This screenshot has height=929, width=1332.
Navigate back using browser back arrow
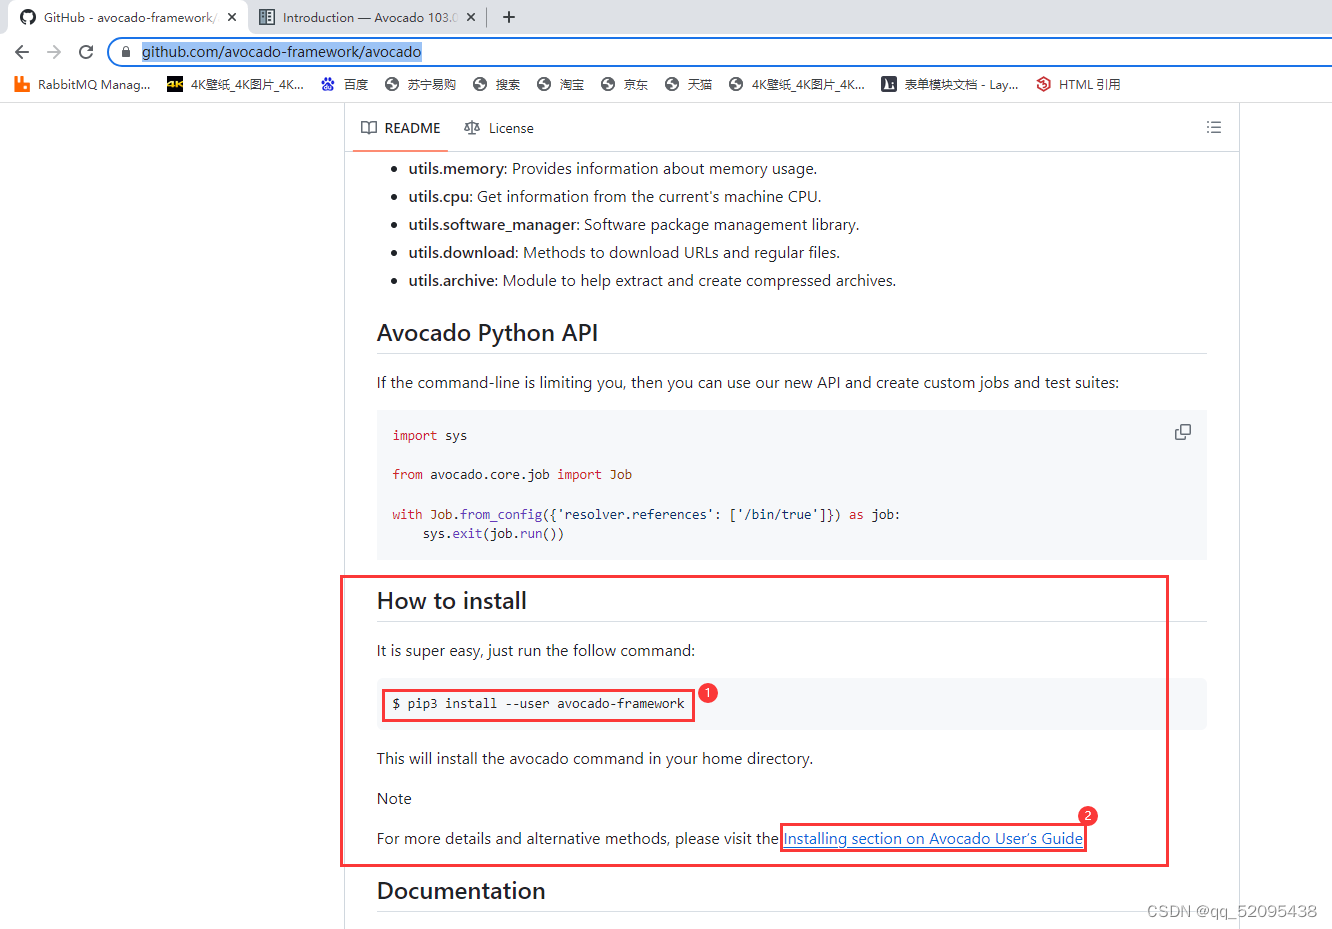point(21,51)
